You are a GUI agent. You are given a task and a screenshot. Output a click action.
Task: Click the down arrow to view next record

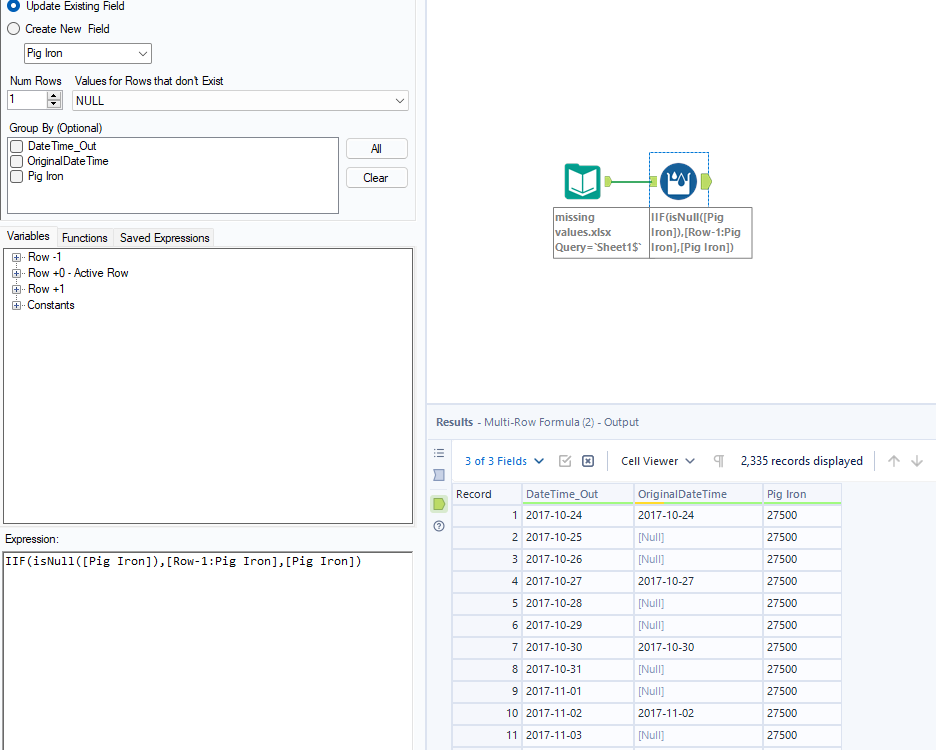coord(917,460)
